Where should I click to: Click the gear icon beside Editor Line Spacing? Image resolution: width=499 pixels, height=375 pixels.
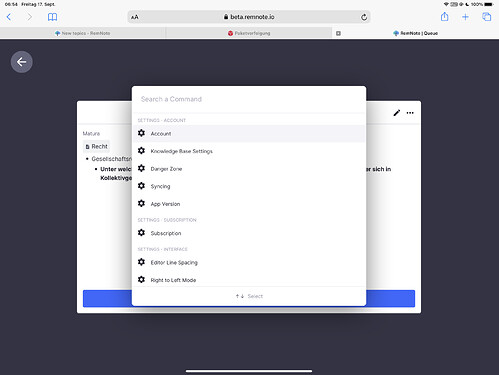[141, 262]
